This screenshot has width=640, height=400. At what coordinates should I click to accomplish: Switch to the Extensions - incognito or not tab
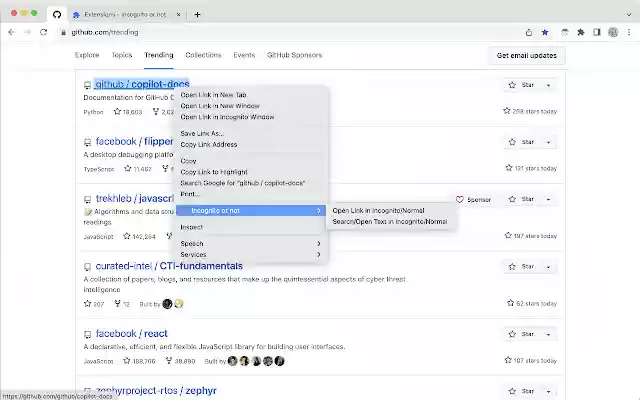[124, 15]
